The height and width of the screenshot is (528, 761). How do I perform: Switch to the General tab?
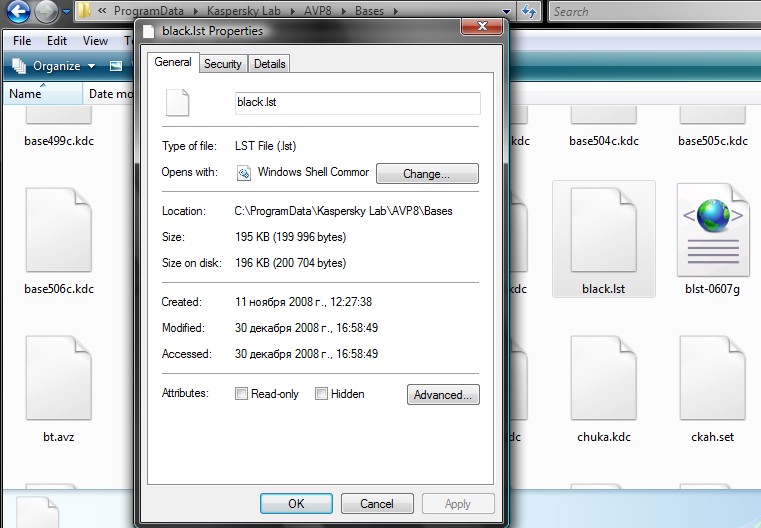tap(173, 62)
